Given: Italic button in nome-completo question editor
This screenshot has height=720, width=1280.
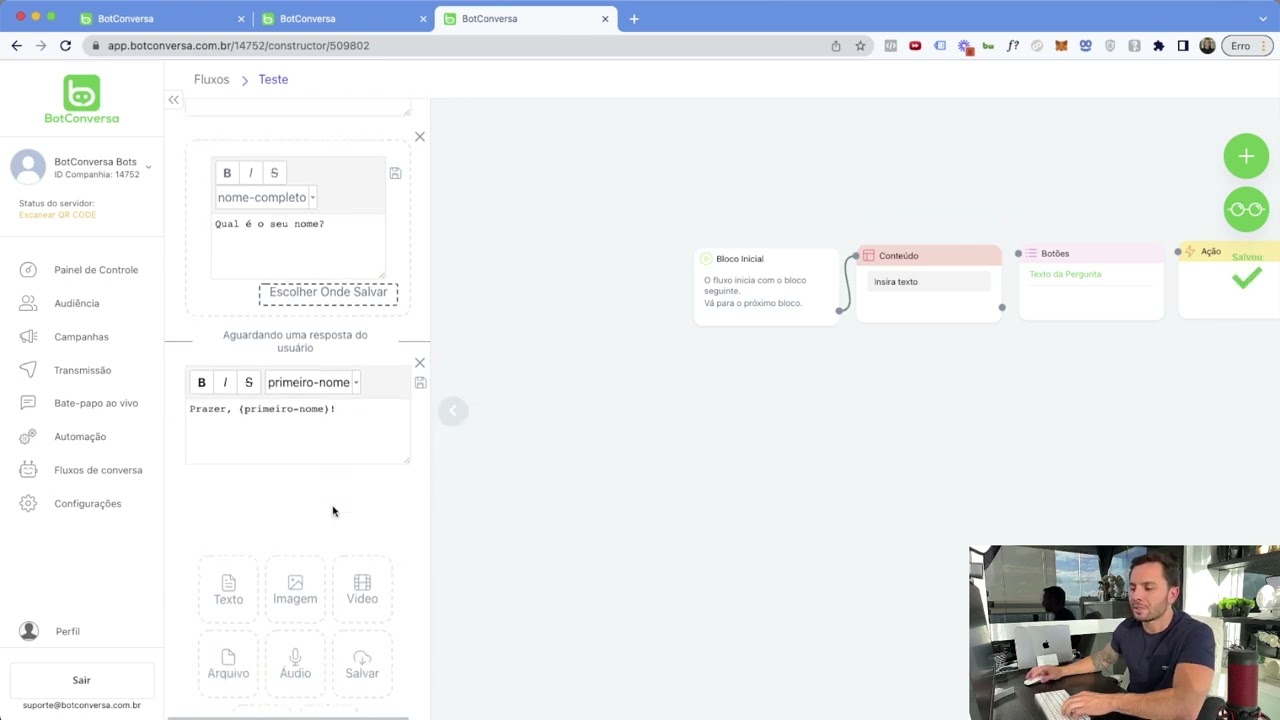Looking at the screenshot, I should (x=250, y=173).
